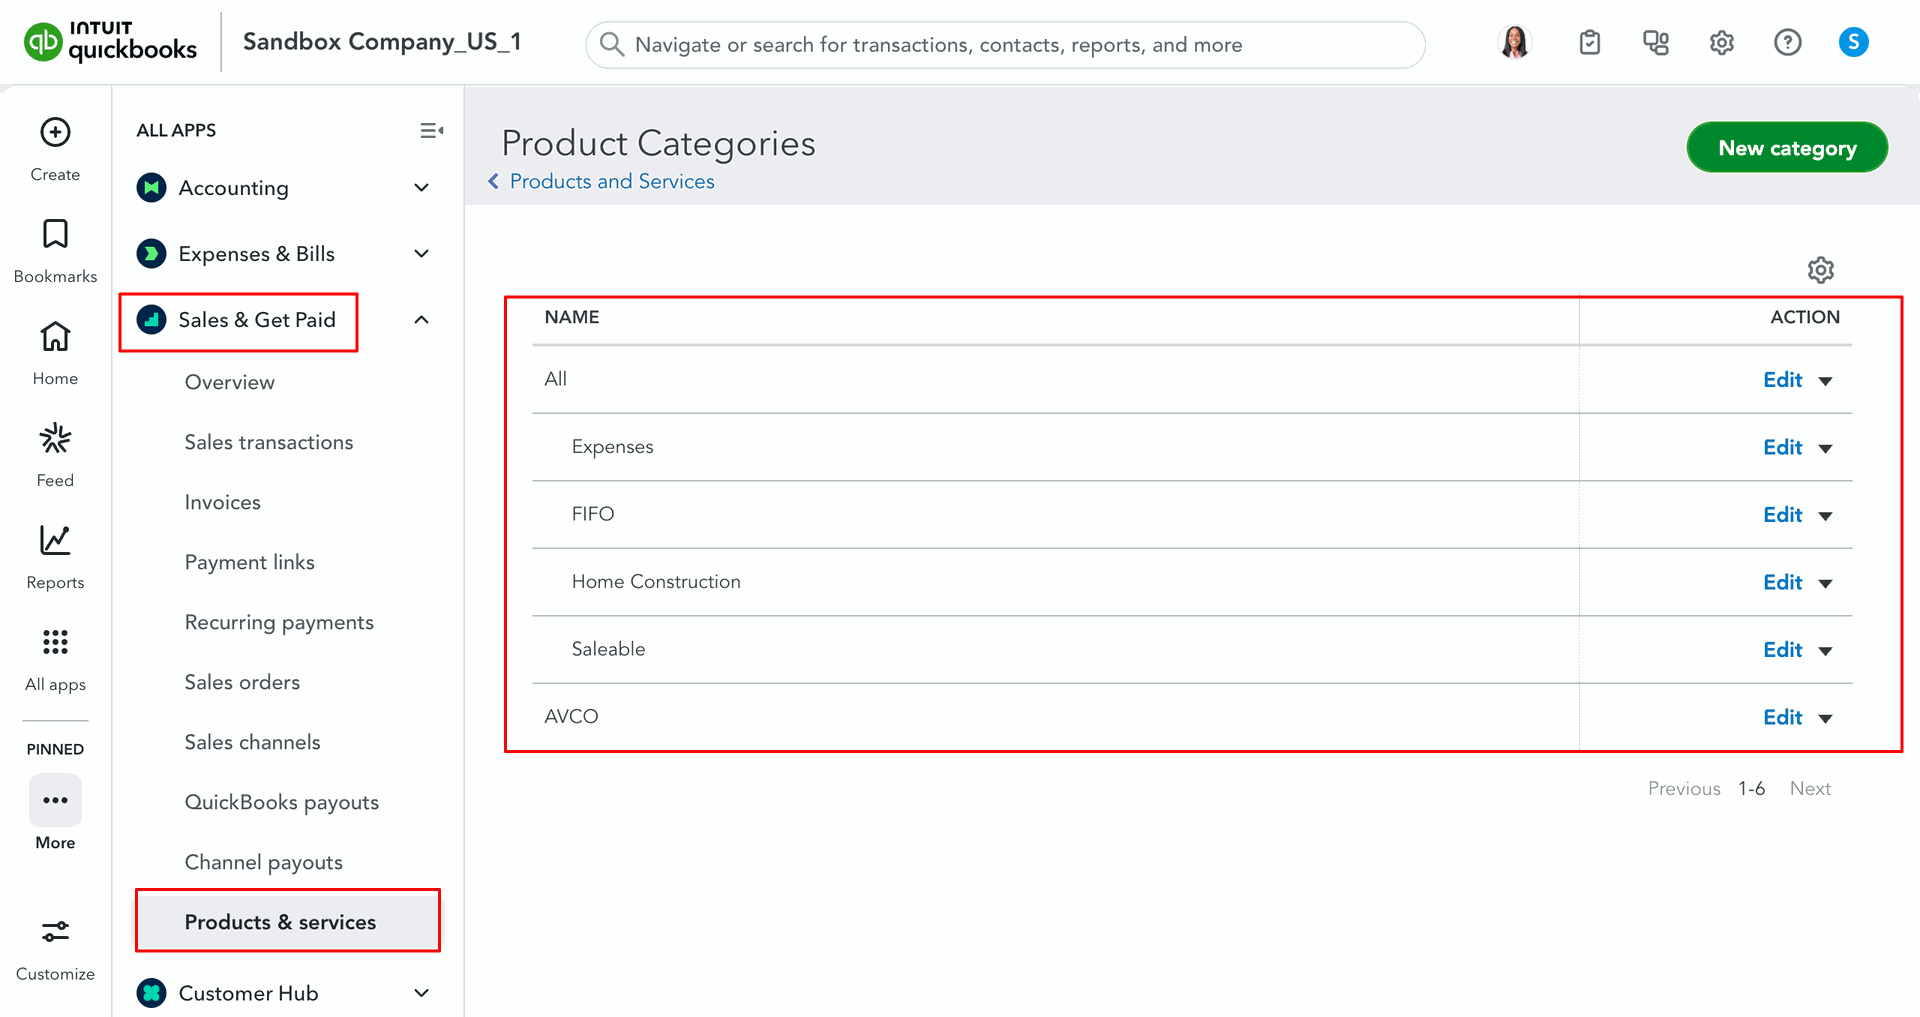The image size is (1920, 1017).
Task: Open the tasks clipboard icon in header
Action: click(x=1589, y=43)
